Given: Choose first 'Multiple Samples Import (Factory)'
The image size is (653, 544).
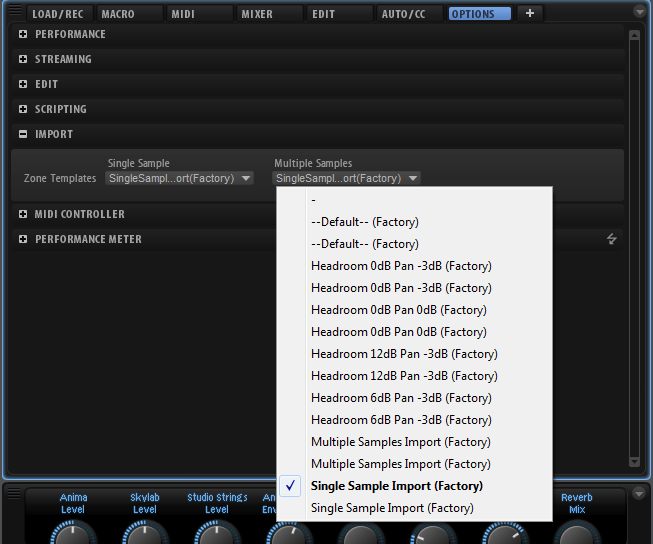Looking at the screenshot, I should pos(414,442).
